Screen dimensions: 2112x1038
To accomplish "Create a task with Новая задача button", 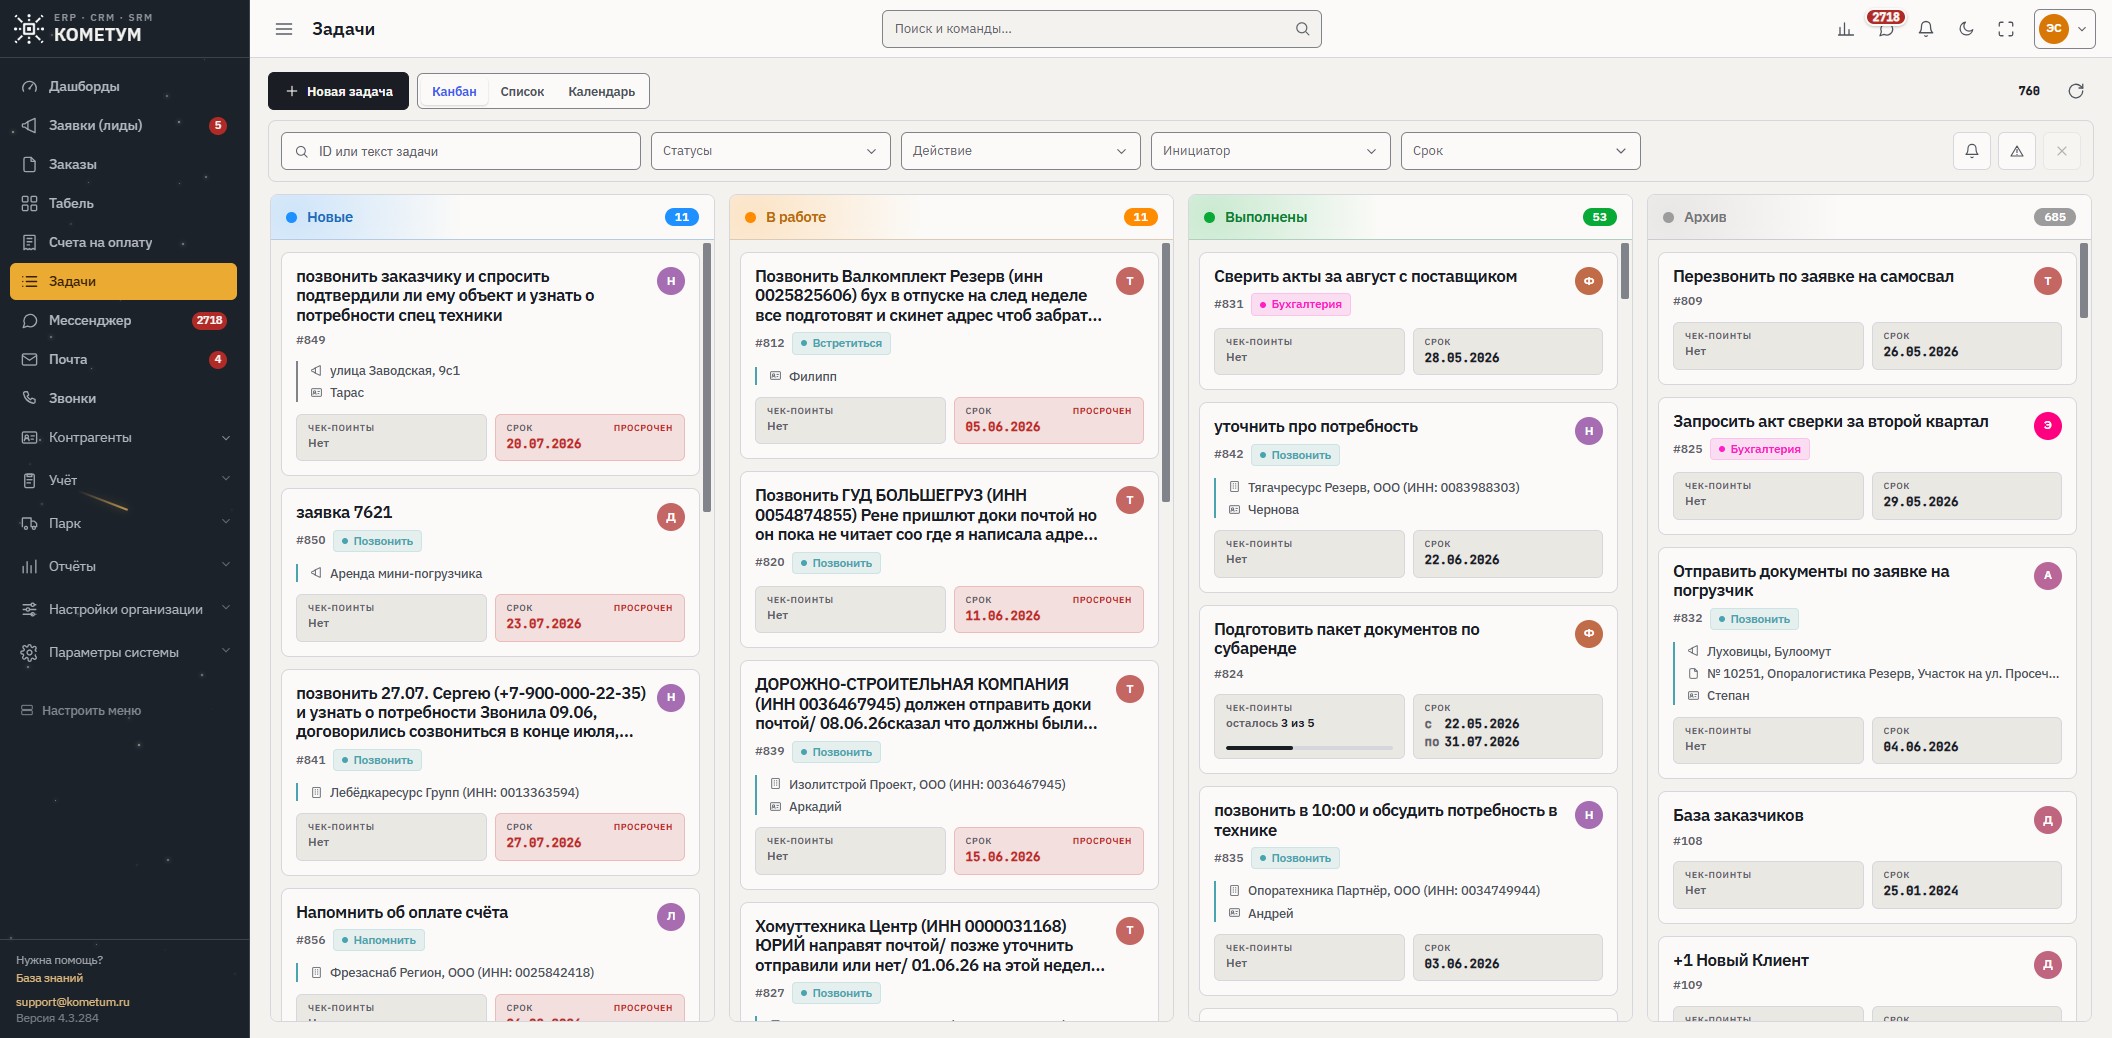I will click(x=338, y=91).
